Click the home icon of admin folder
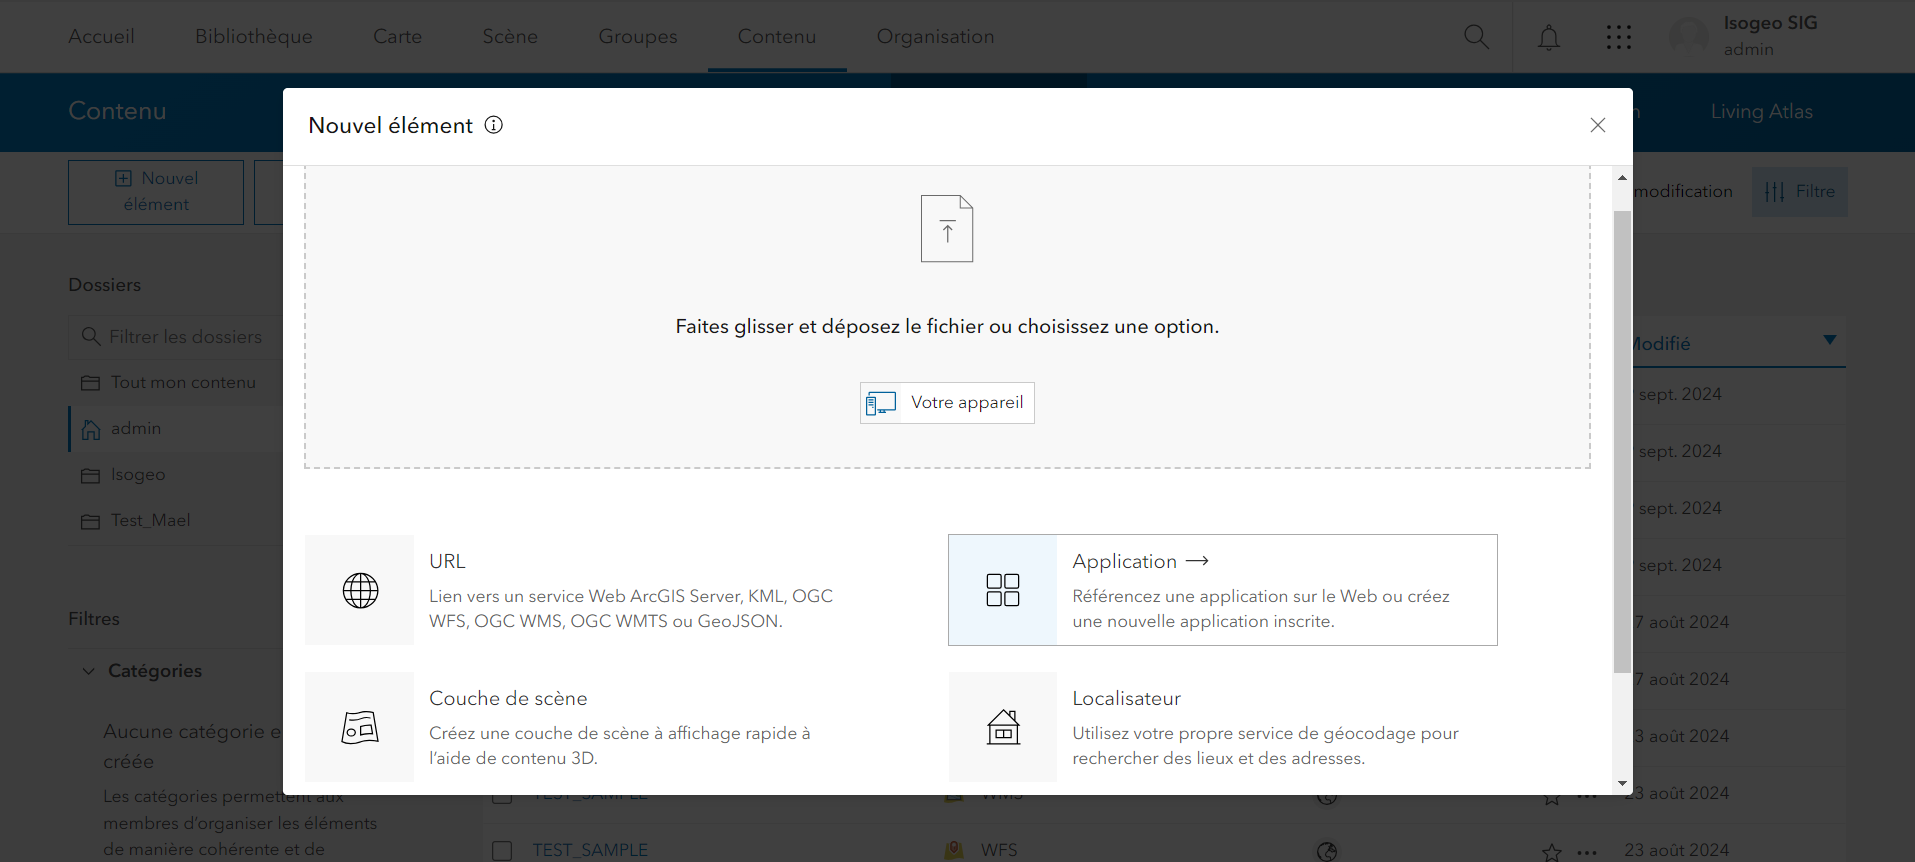The height and width of the screenshot is (862, 1915). point(91,429)
